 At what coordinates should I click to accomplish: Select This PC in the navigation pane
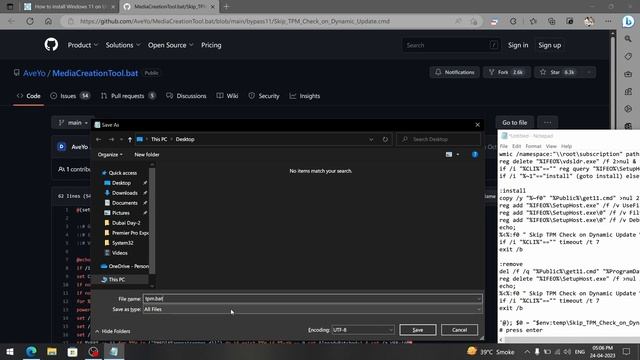pos(116,280)
